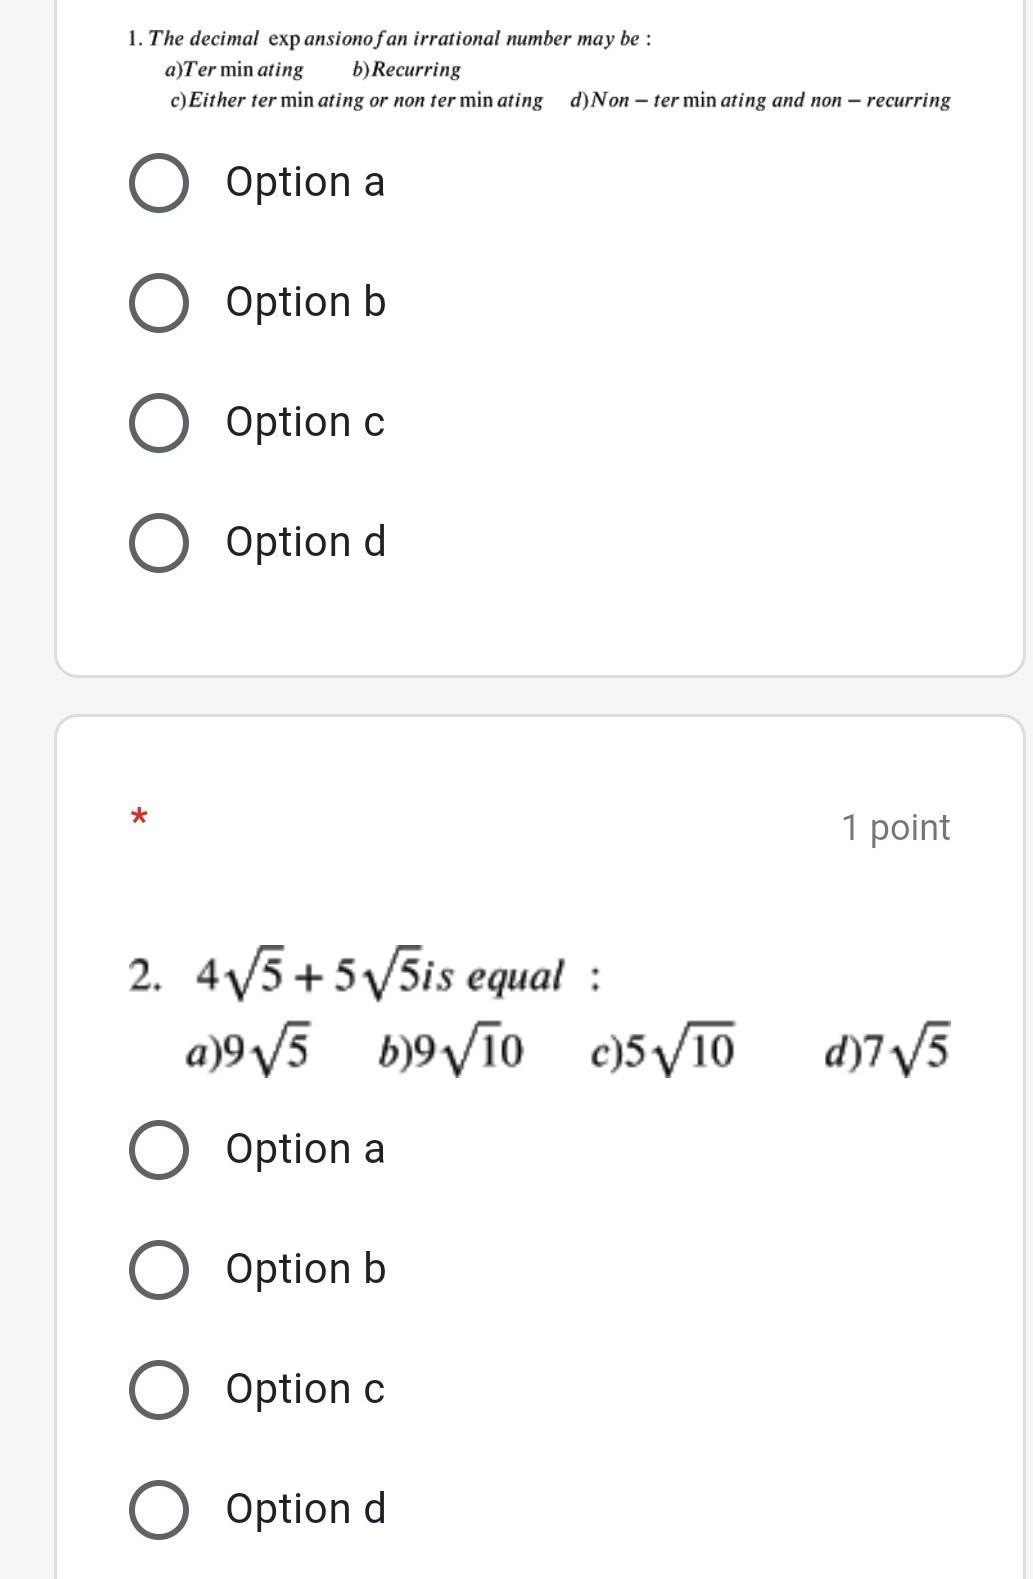The width and height of the screenshot is (1033, 1579).
Task: Click the "b) Recurring" choice text
Action: click(x=407, y=70)
